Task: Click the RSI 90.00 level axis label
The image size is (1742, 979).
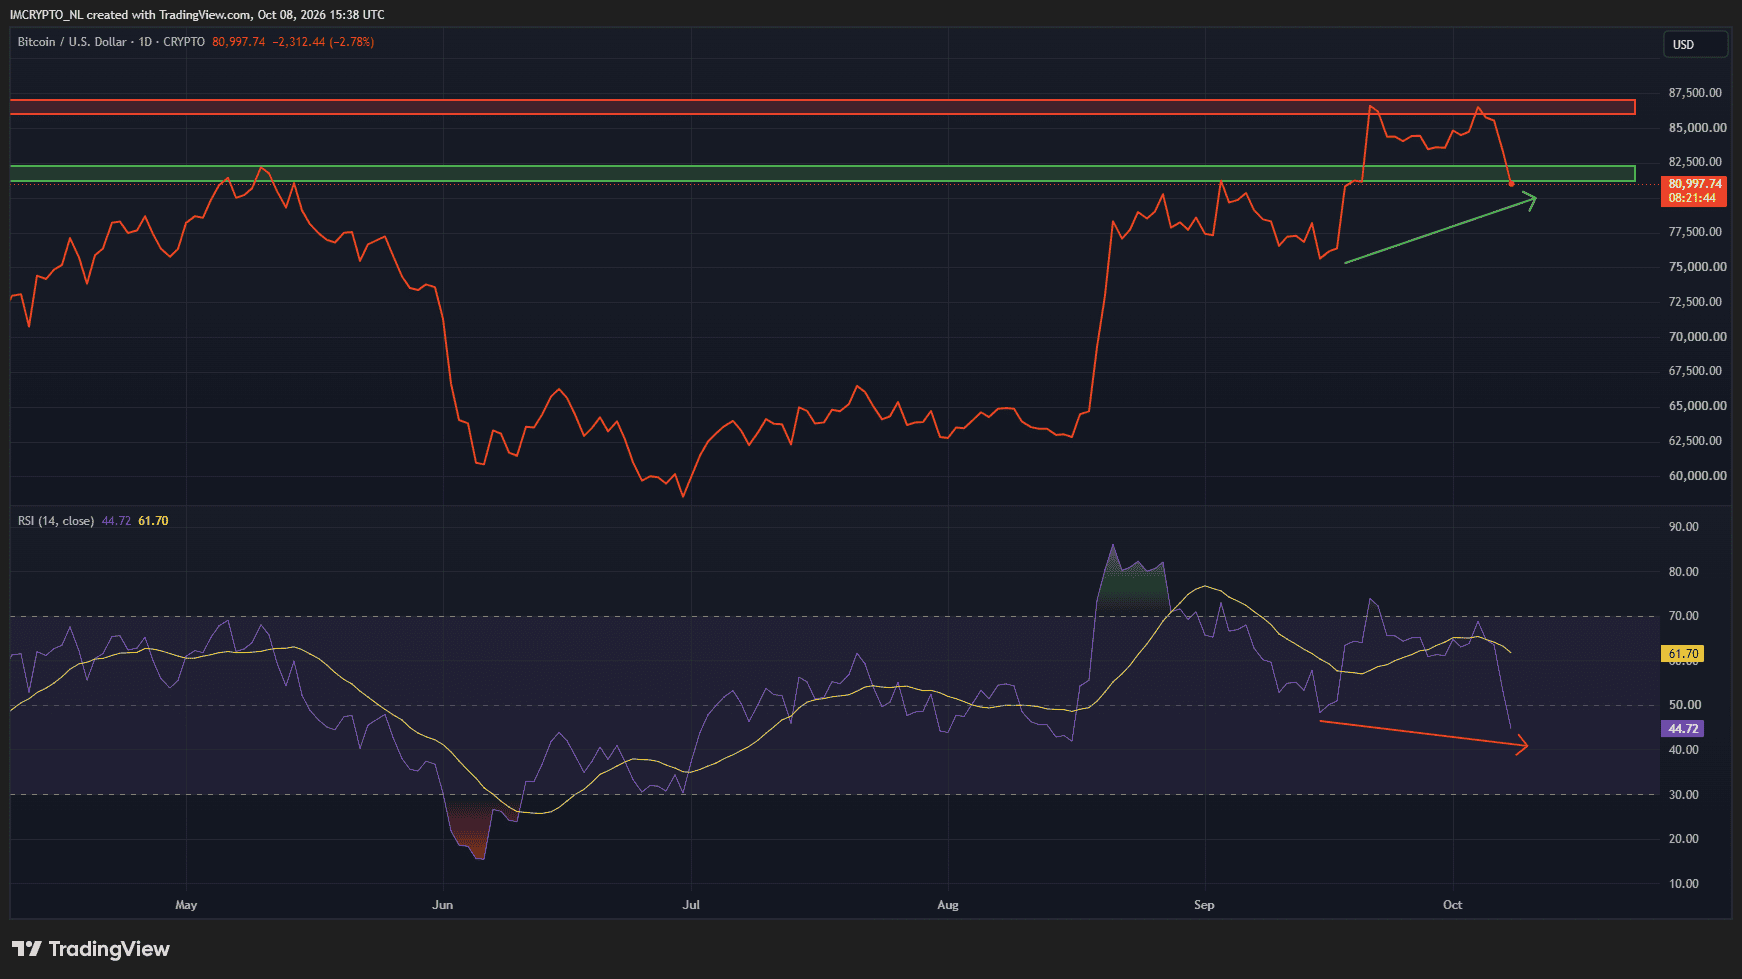Action: point(1683,527)
